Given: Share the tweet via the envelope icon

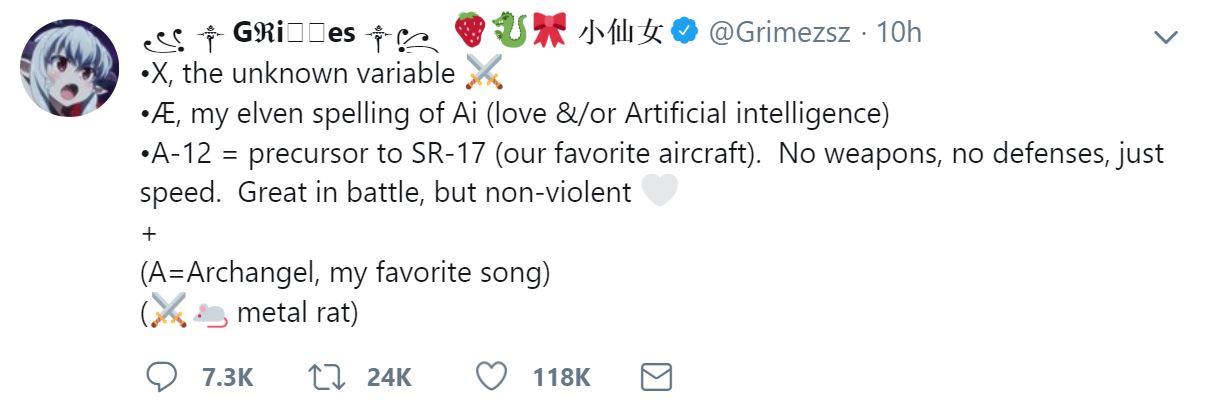Looking at the screenshot, I should pos(655,377).
